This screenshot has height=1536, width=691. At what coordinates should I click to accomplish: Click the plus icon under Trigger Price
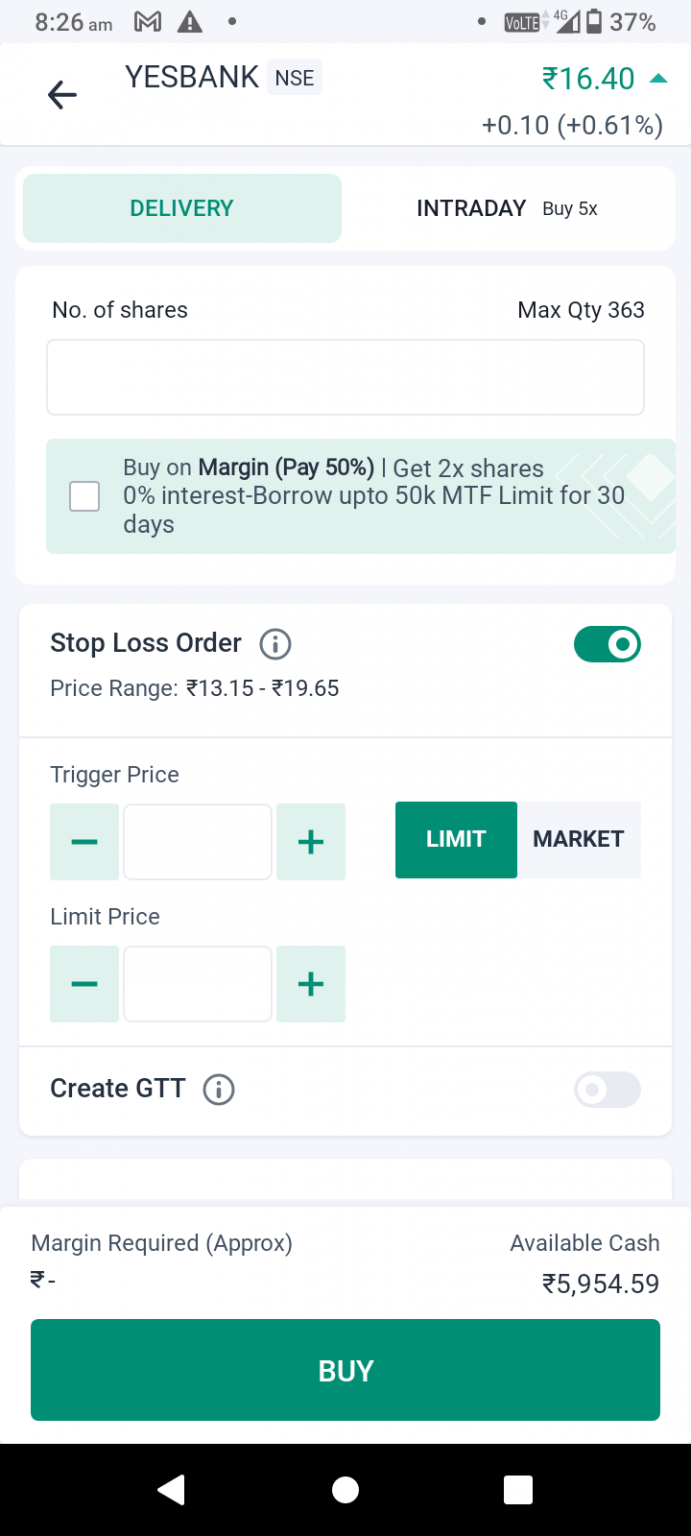tap(310, 841)
